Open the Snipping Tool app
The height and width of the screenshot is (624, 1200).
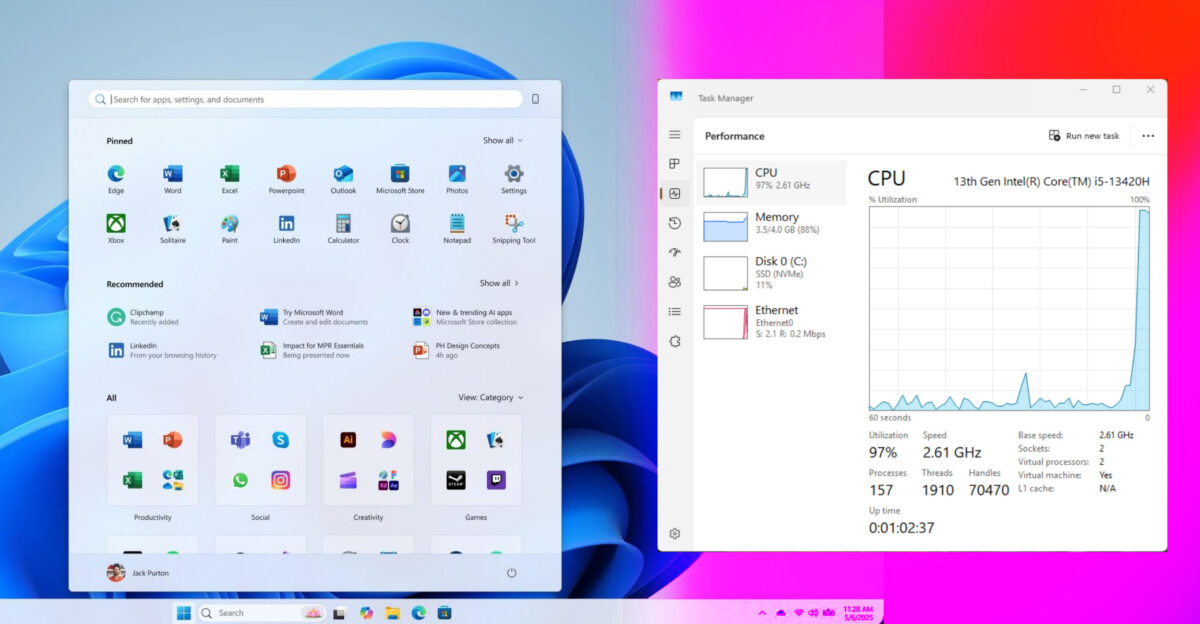pyautogui.click(x=514, y=229)
